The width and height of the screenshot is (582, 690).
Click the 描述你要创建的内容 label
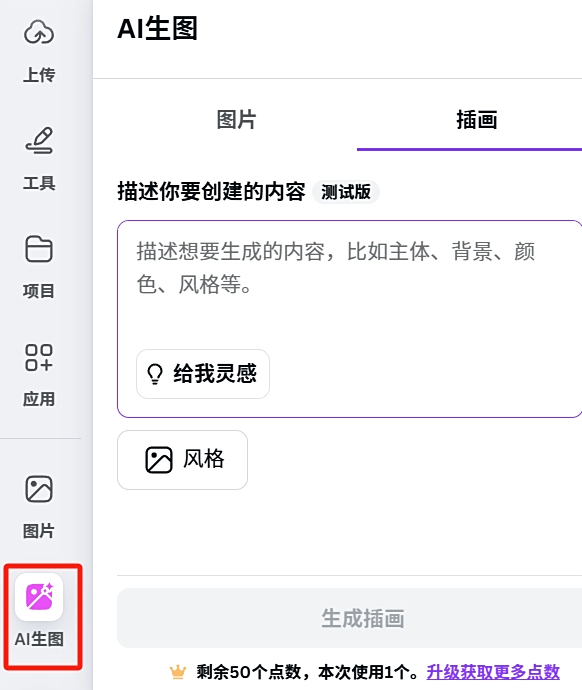click(x=211, y=192)
